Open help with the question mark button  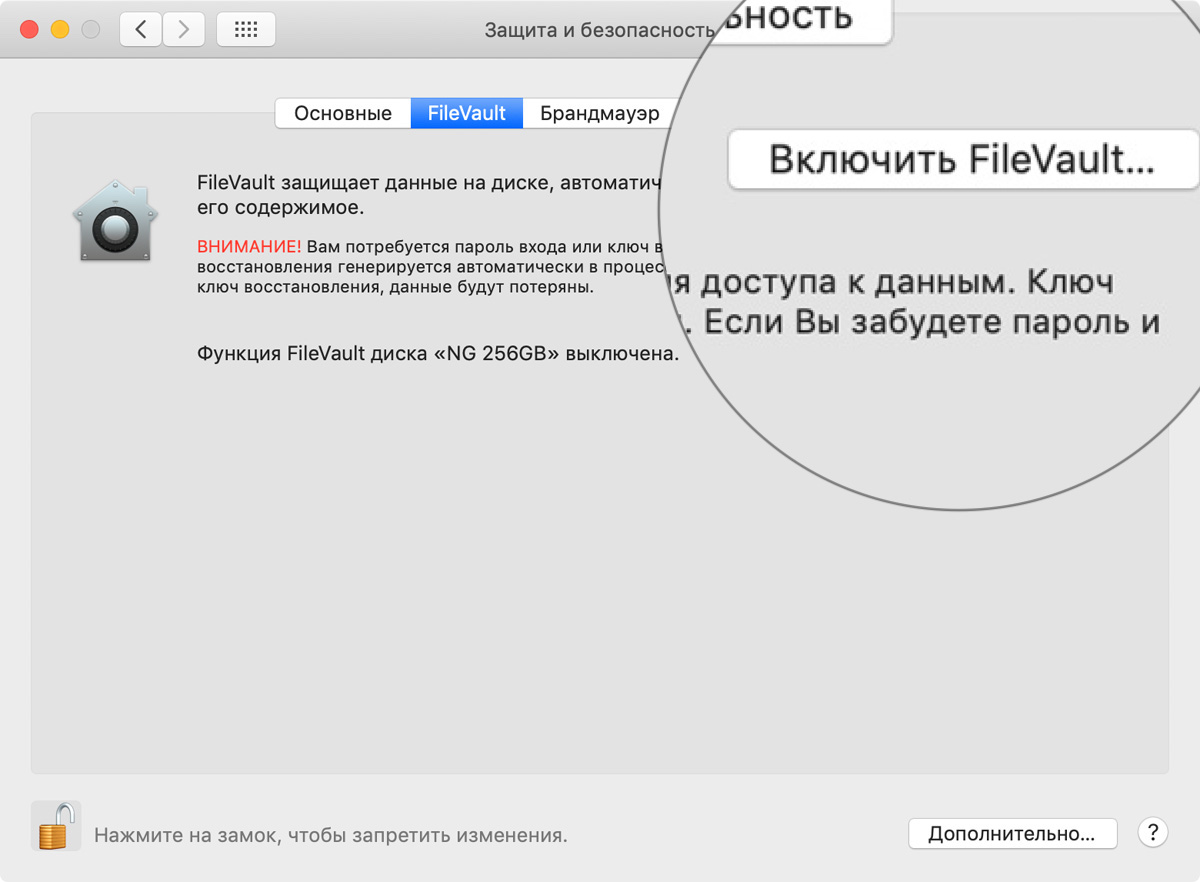click(1153, 832)
